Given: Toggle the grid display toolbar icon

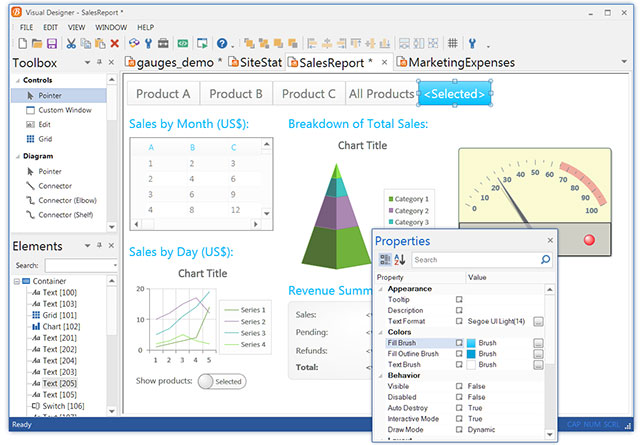Looking at the screenshot, I should point(452,43).
